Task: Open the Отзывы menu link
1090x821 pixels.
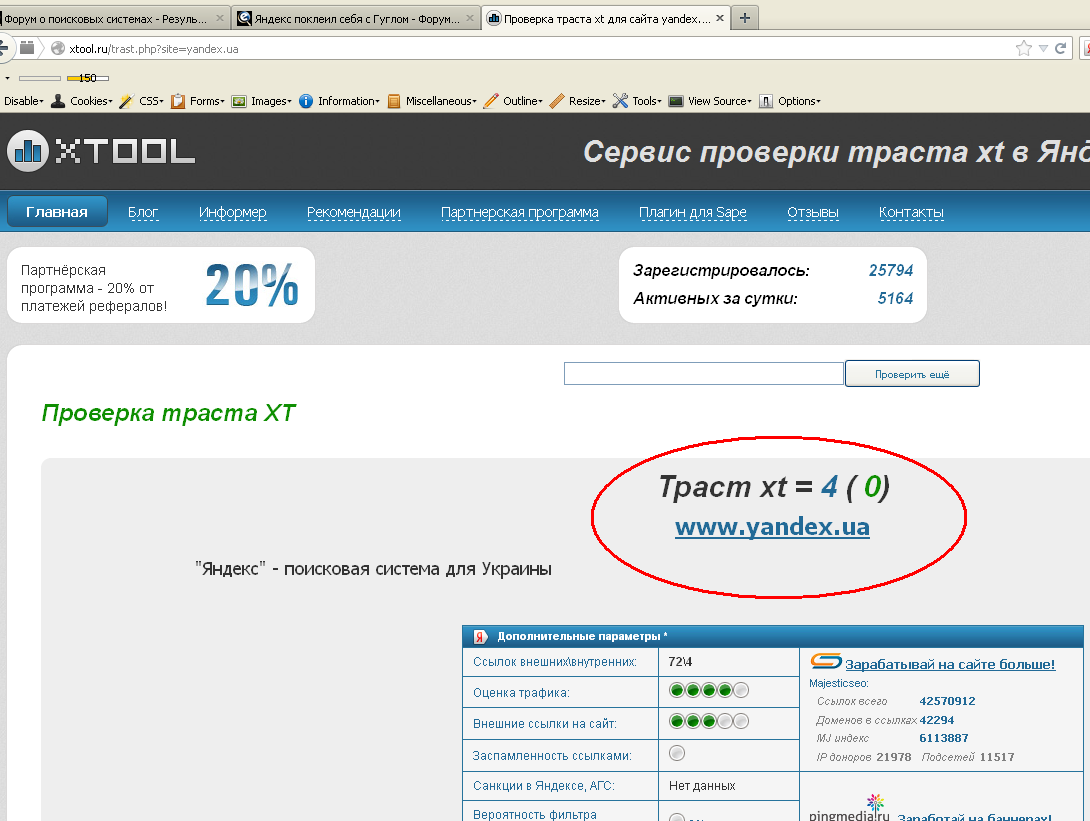Action: [x=813, y=212]
